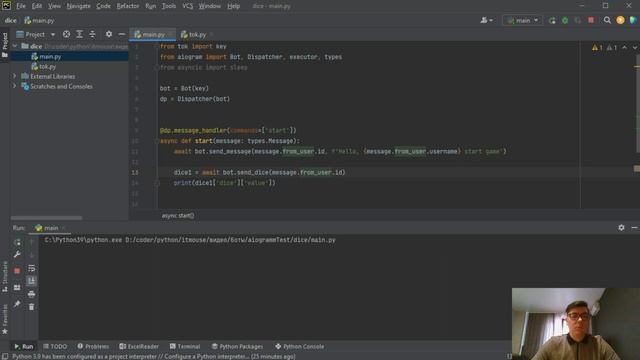Image resolution: width=640 pixels, height=360 pixels.
Task: Open the Run menu
Action: 150,6
